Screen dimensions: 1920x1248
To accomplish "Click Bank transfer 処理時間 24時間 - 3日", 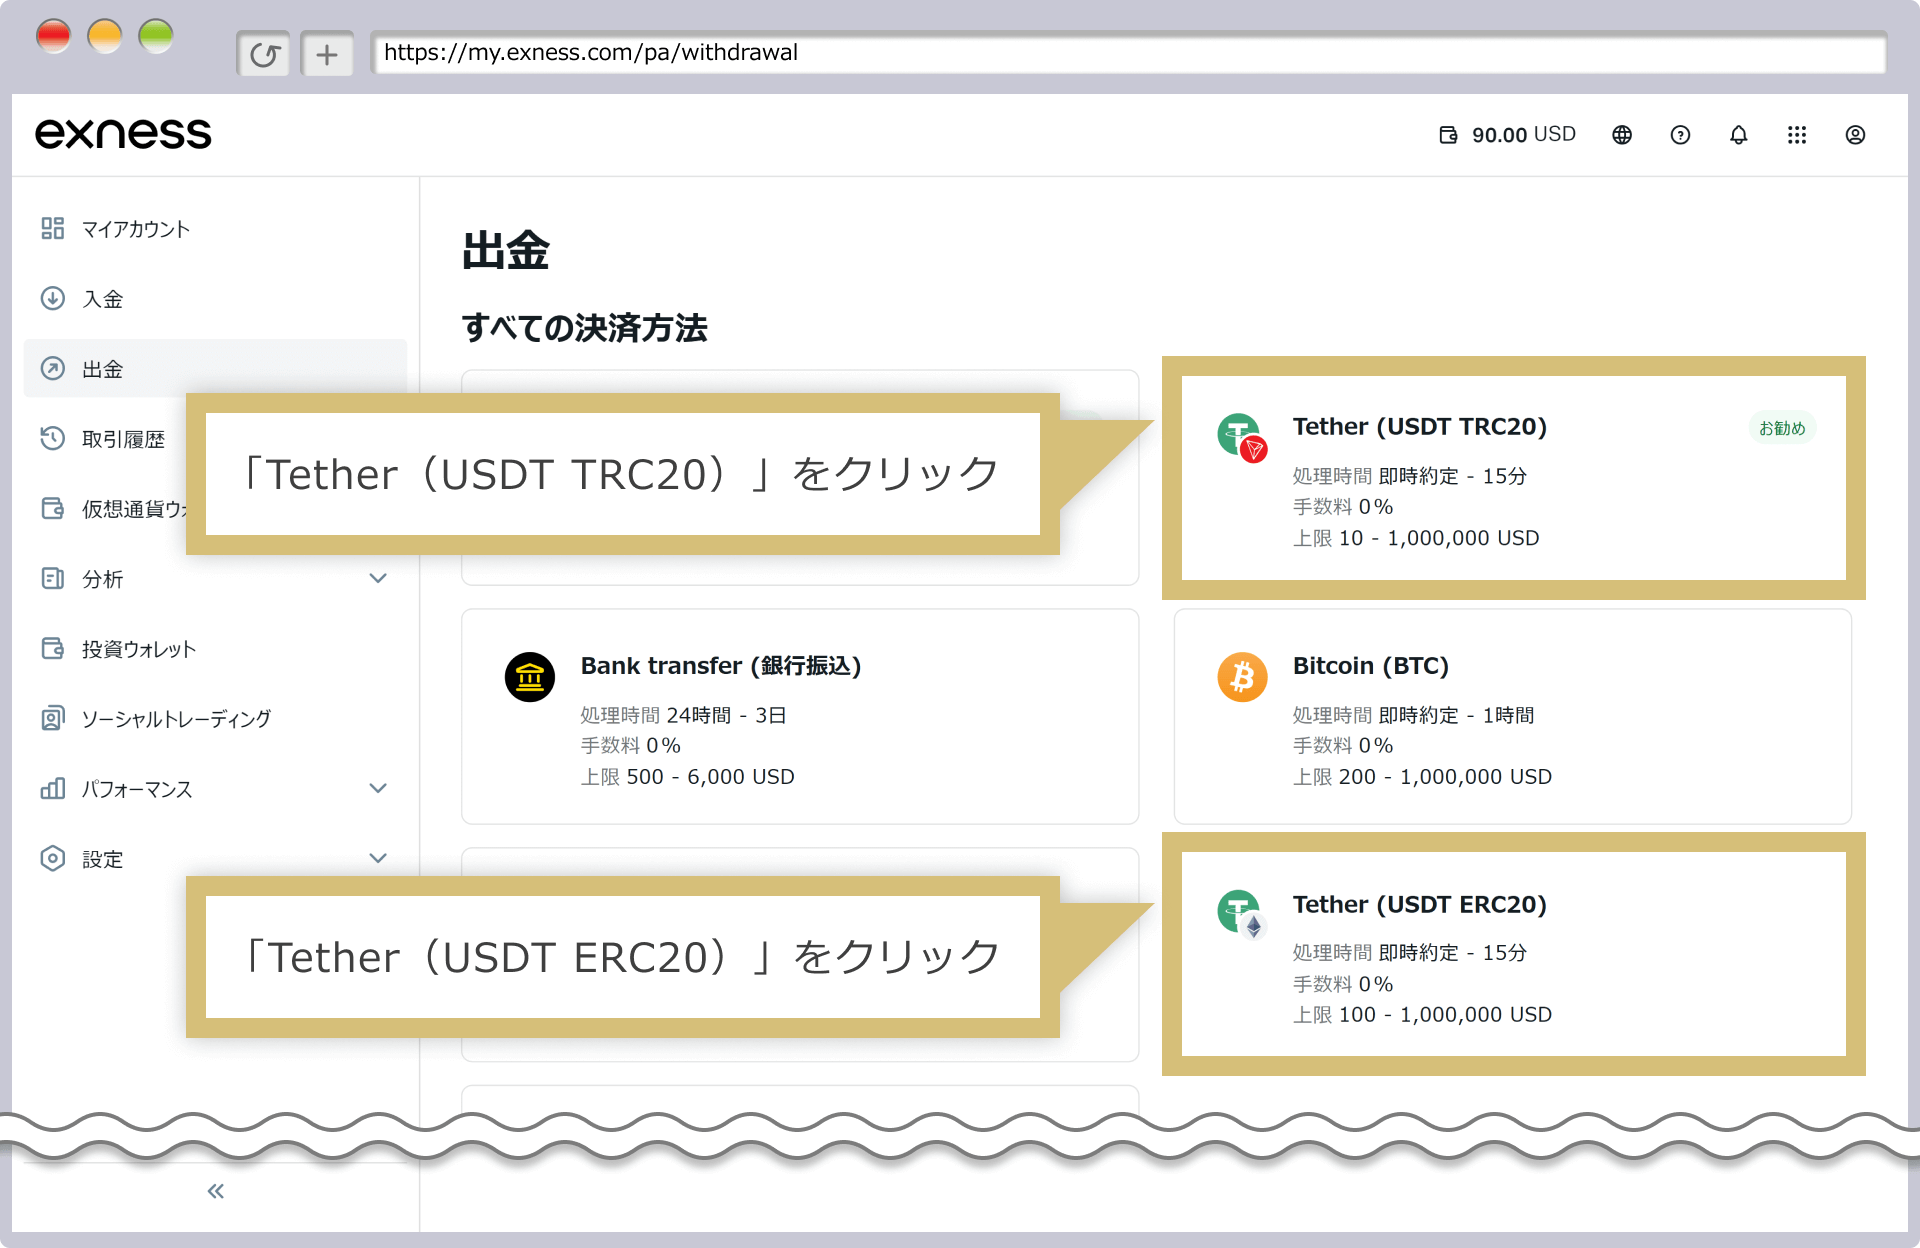I will pos(684,716).
